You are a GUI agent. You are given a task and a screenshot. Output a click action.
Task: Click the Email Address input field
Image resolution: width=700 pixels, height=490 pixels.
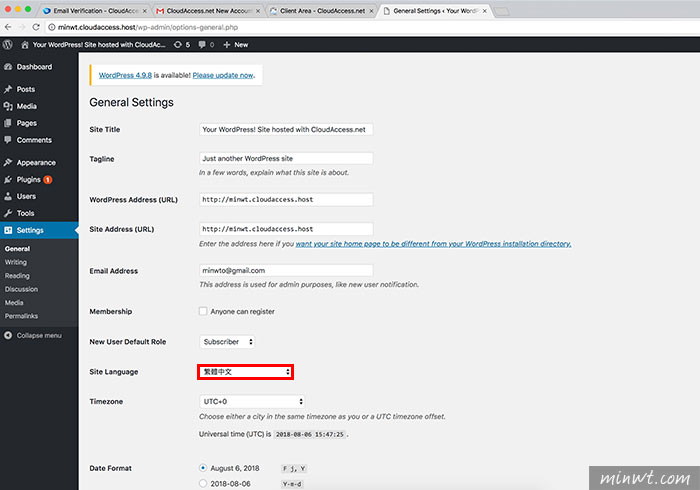click(x=286, y=270)
